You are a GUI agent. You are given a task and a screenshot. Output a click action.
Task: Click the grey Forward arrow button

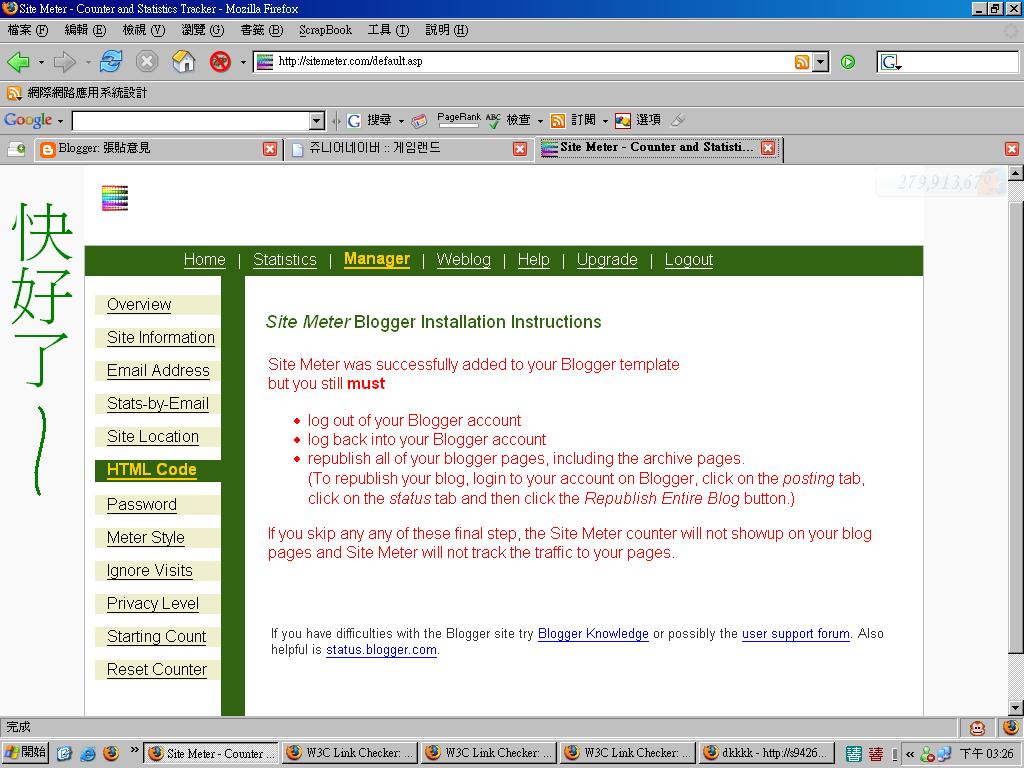pyautogui.click(x=64, y=62)
